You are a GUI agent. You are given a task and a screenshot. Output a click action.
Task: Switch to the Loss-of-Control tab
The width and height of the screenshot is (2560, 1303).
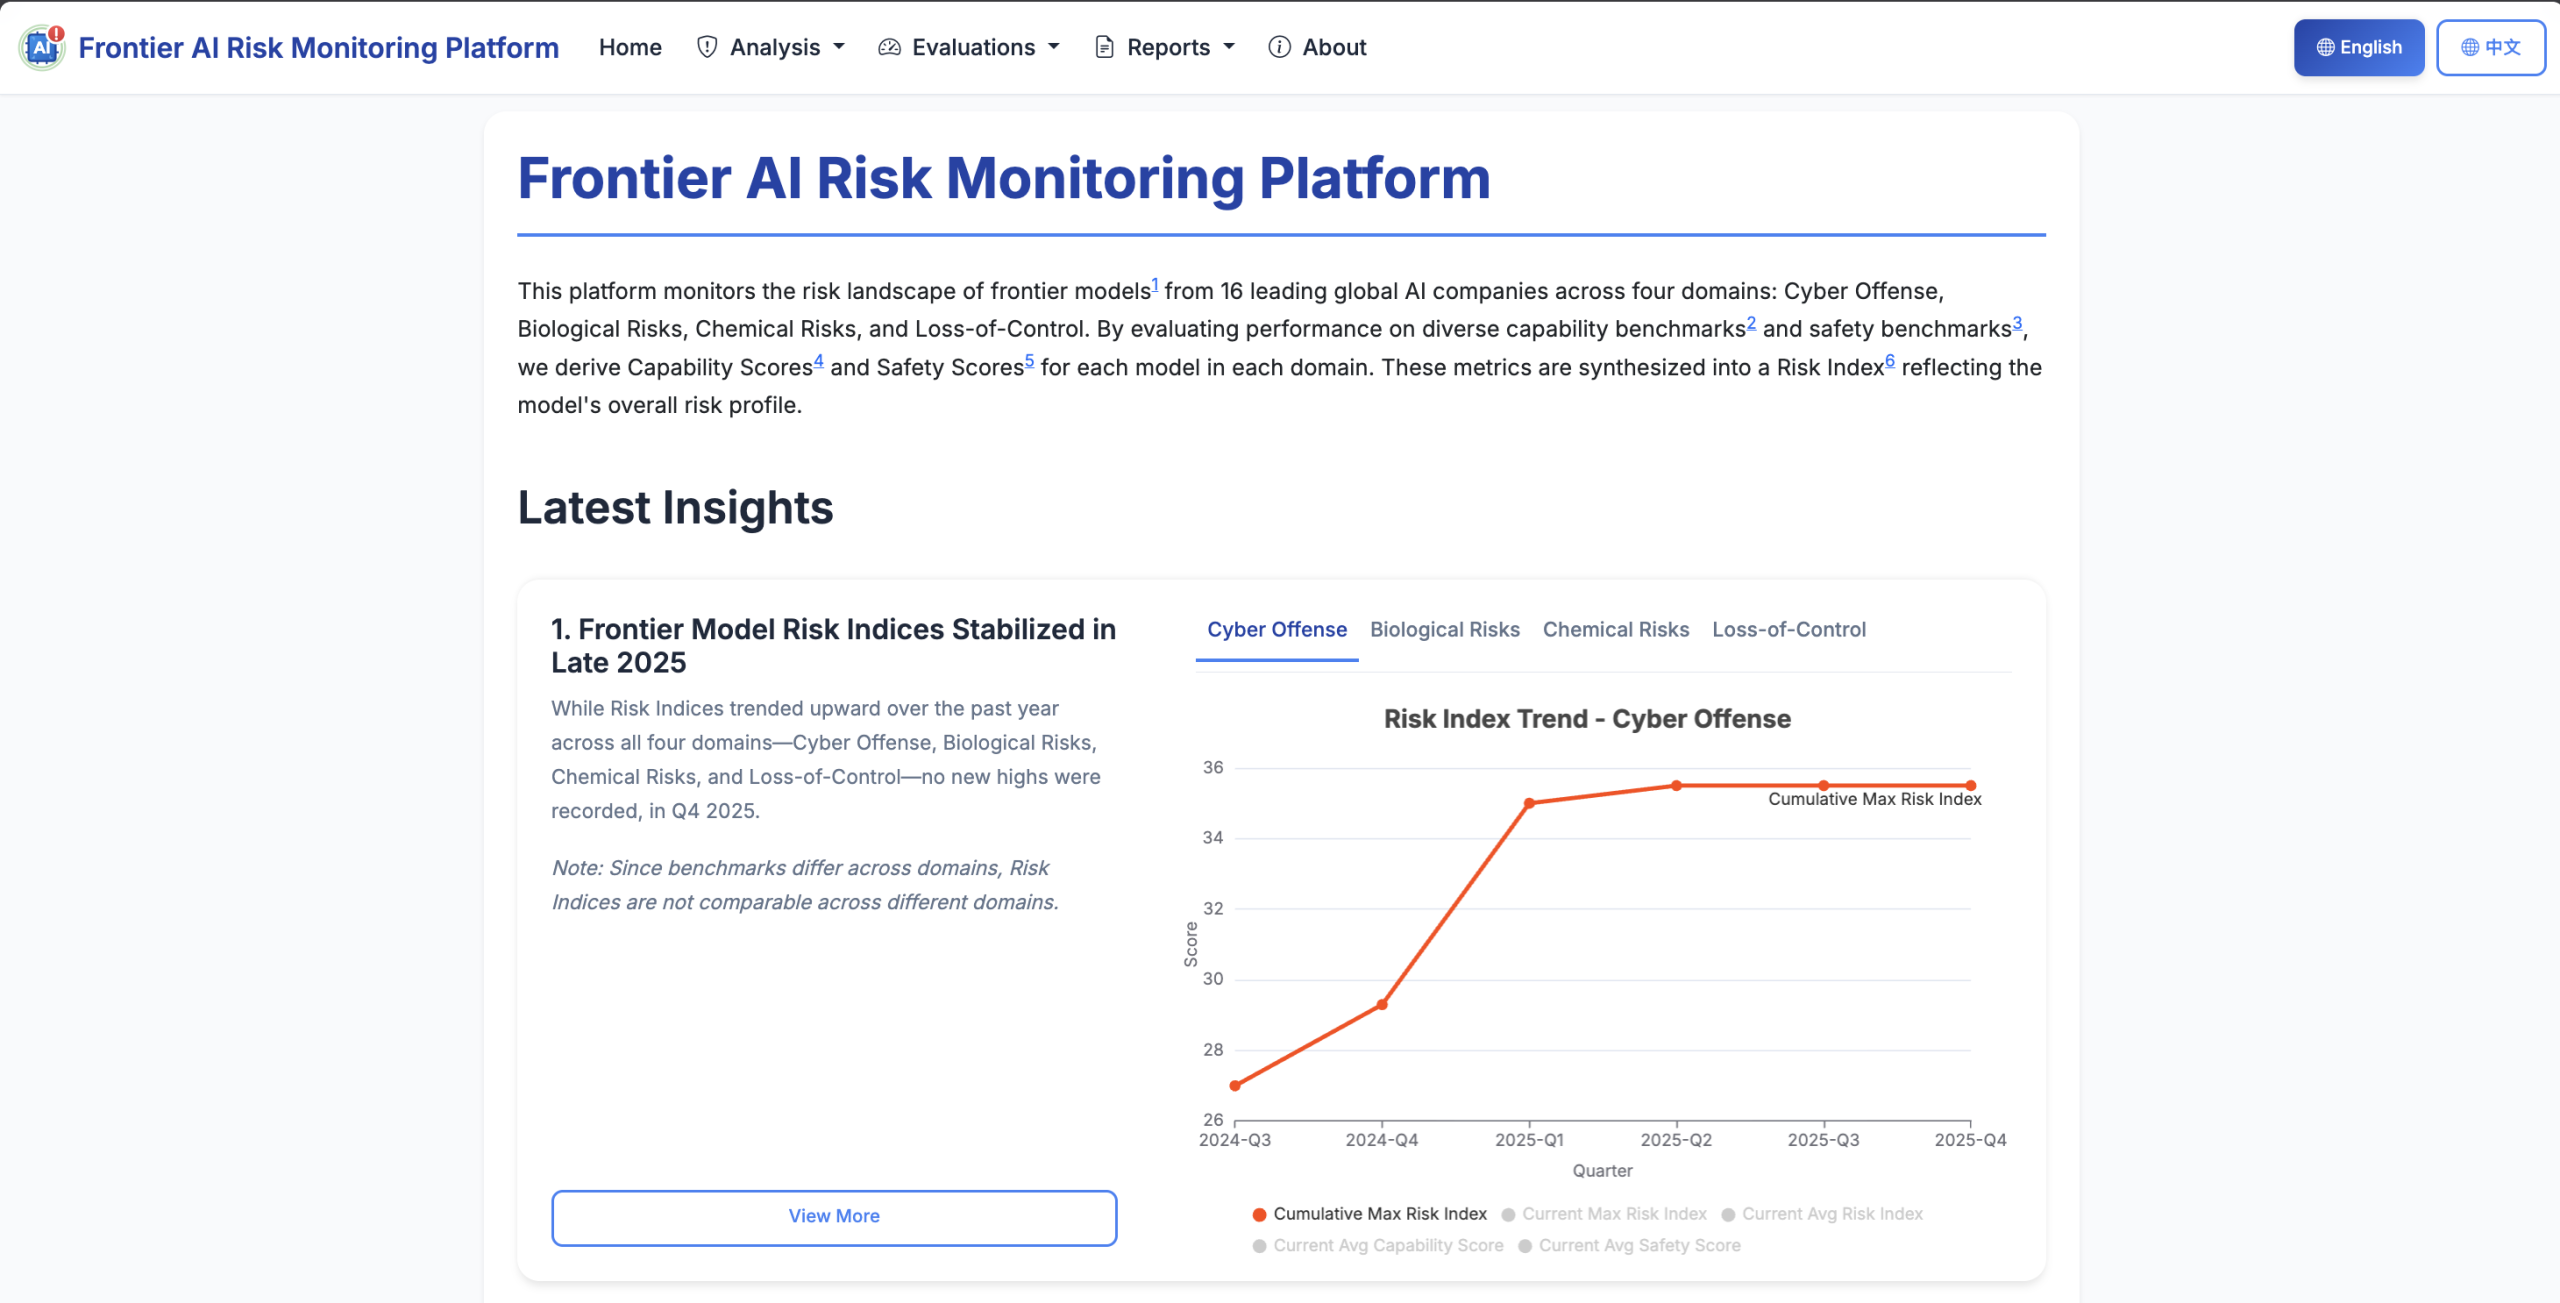(x=1788, y=630)
